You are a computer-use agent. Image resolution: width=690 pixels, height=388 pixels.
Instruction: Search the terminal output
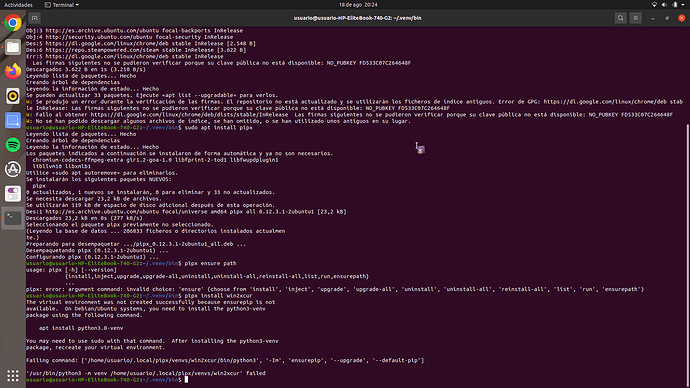(620, 18)
